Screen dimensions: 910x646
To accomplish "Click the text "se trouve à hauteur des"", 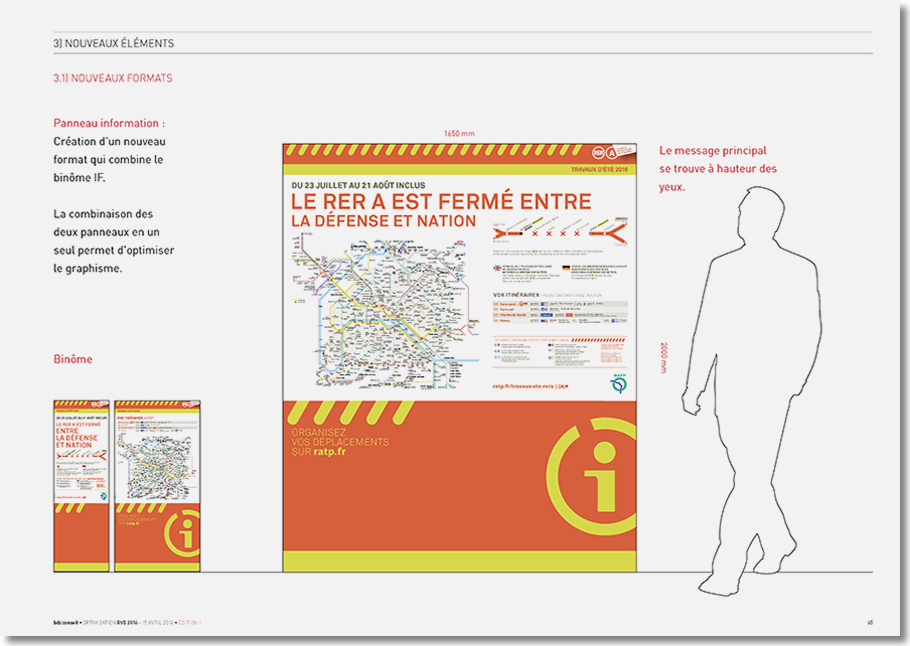I will click(x=718, y=169).
